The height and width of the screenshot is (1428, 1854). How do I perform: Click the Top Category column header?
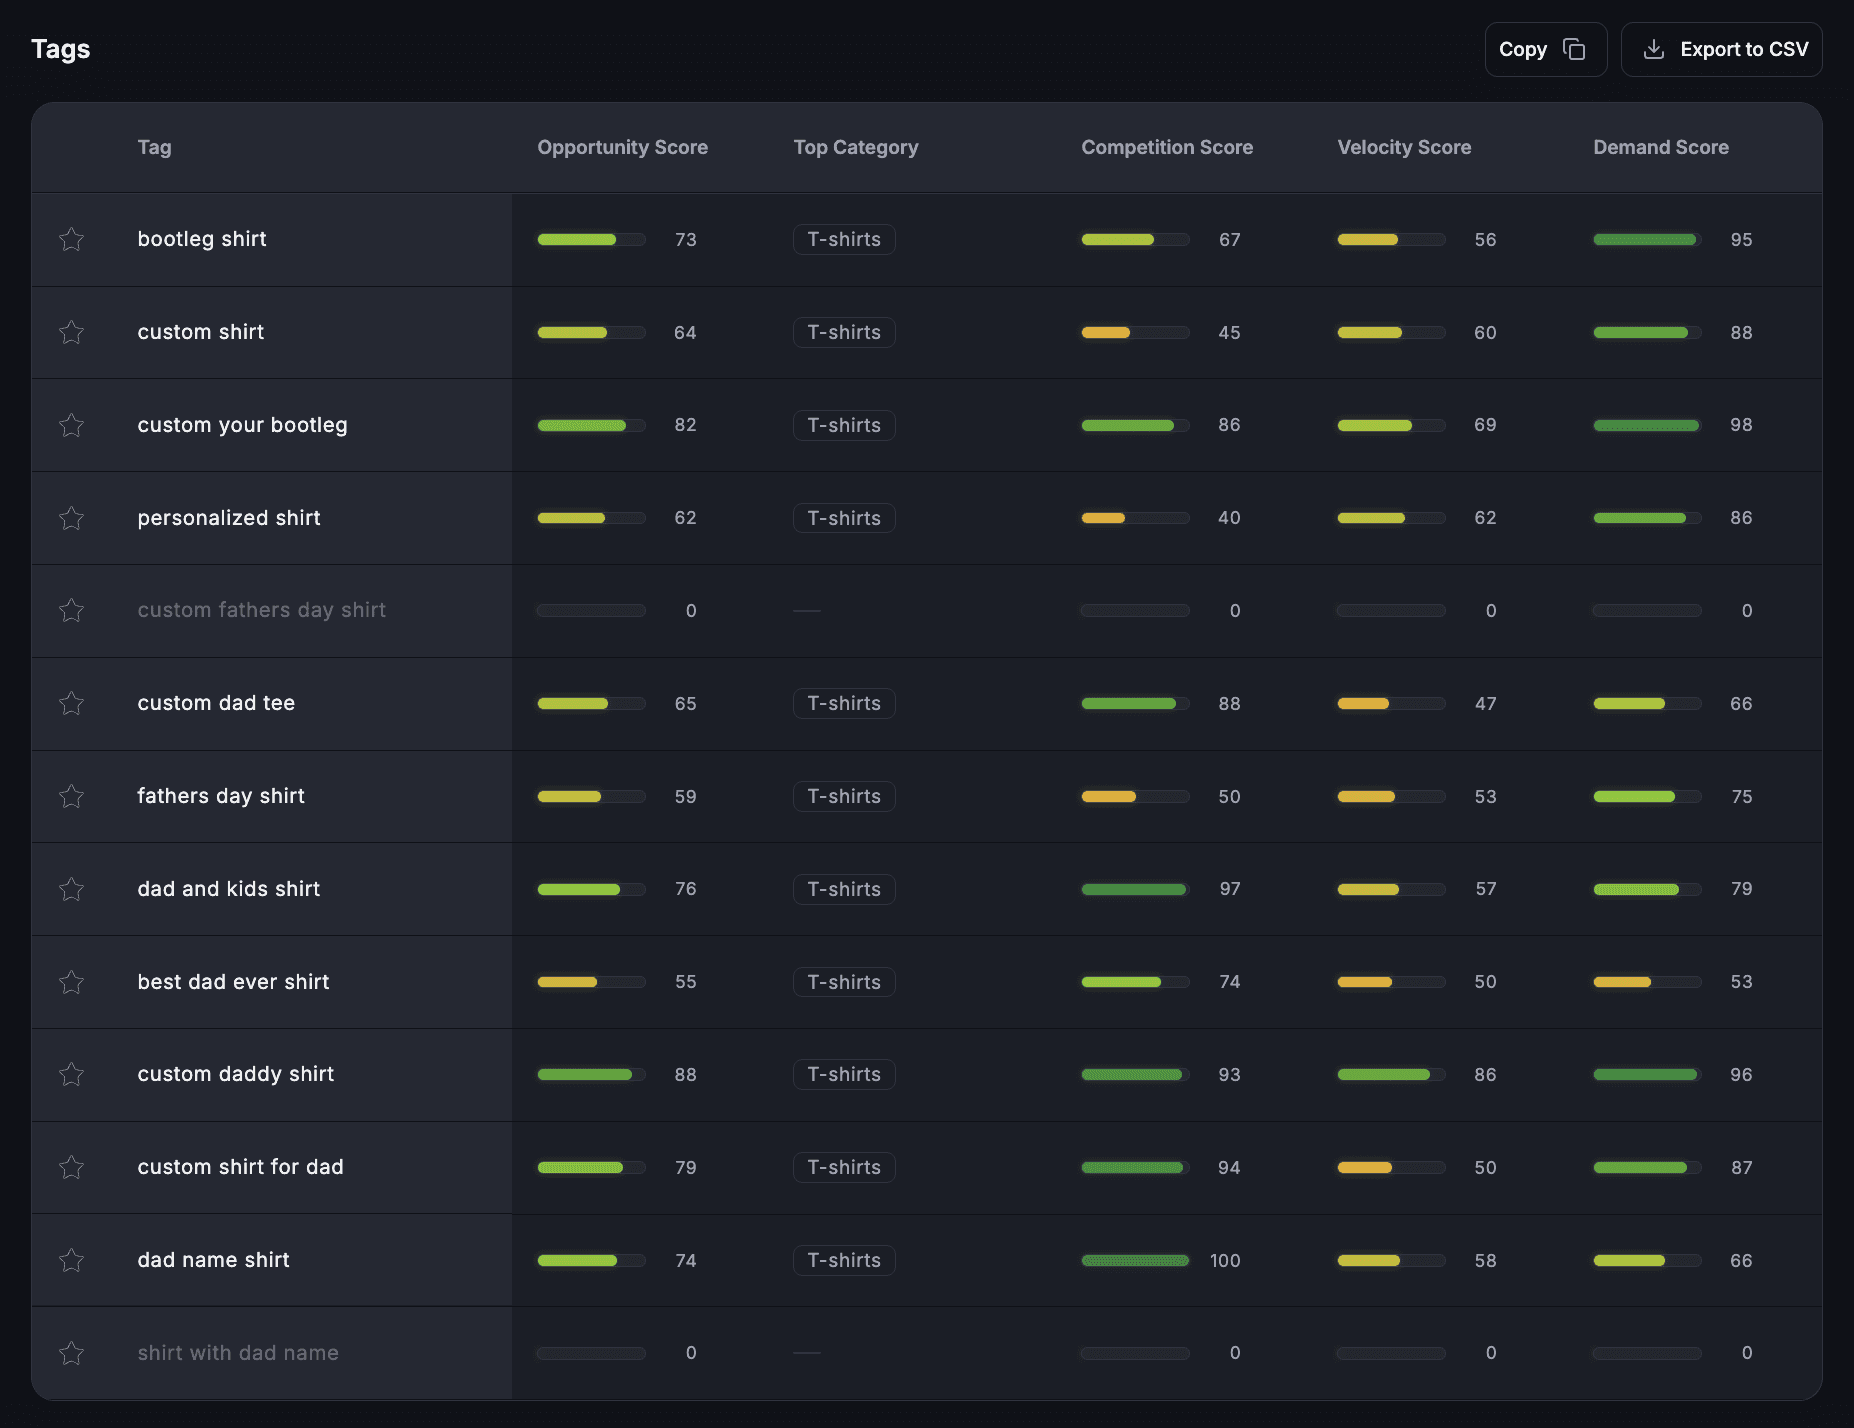pos(855,147)
